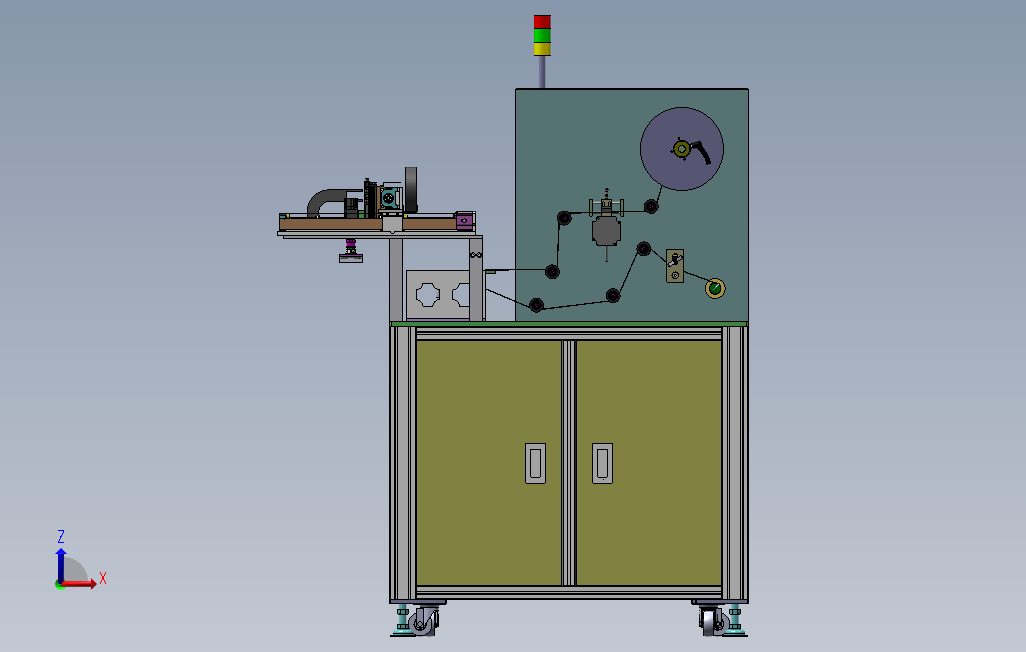Image resolution: width=1026 pixels, height=652 pixels.
Task: Select the magenta block at the platform end
Action: point(465,221)
